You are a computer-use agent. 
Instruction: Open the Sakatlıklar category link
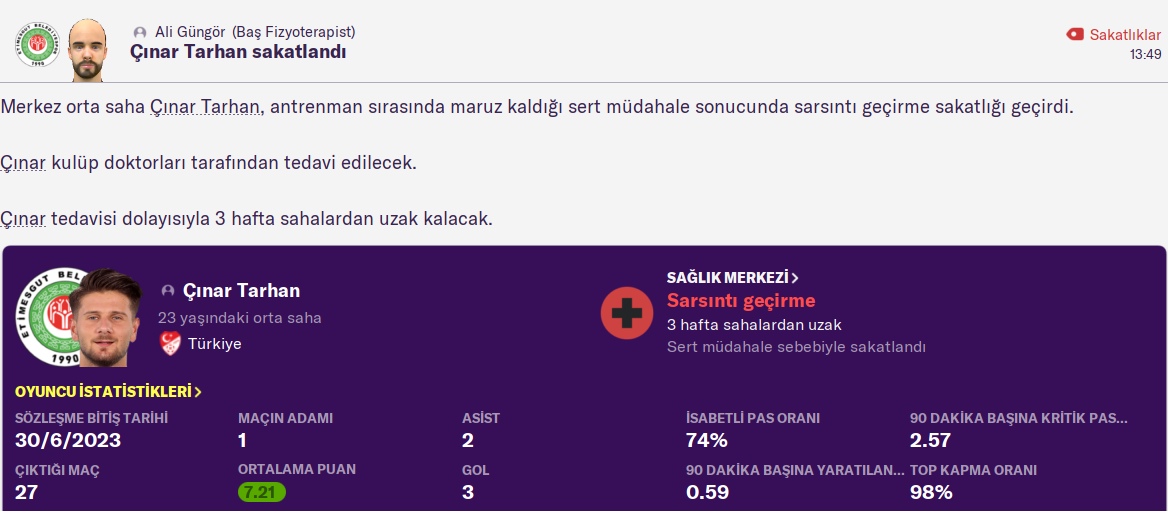[x=1125, y=34]
